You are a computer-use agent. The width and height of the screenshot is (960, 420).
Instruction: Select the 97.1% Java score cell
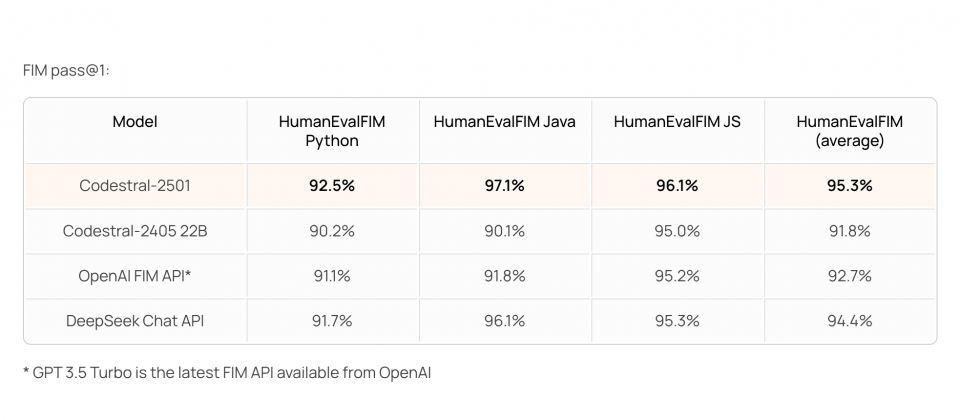click(504, 186)
